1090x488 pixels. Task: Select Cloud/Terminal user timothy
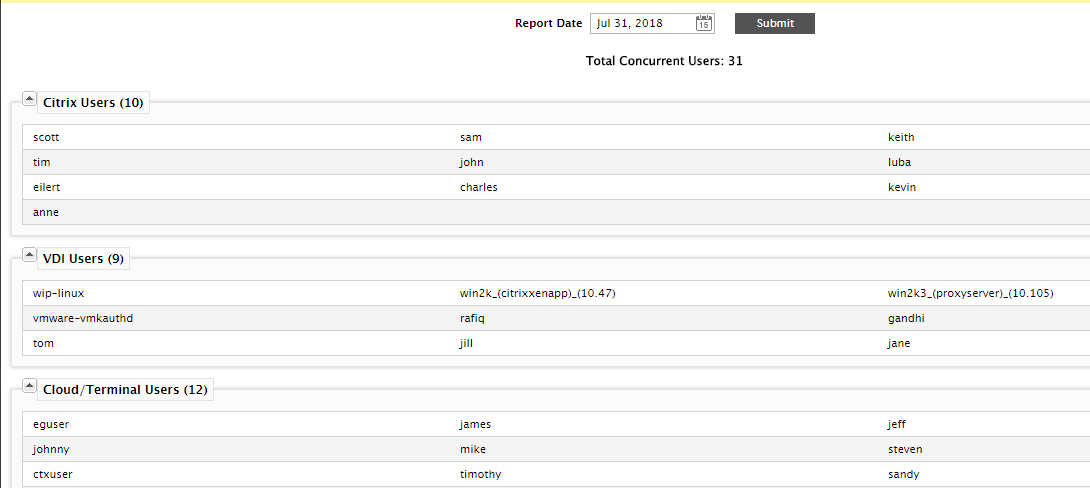click(x=480, y=474)
